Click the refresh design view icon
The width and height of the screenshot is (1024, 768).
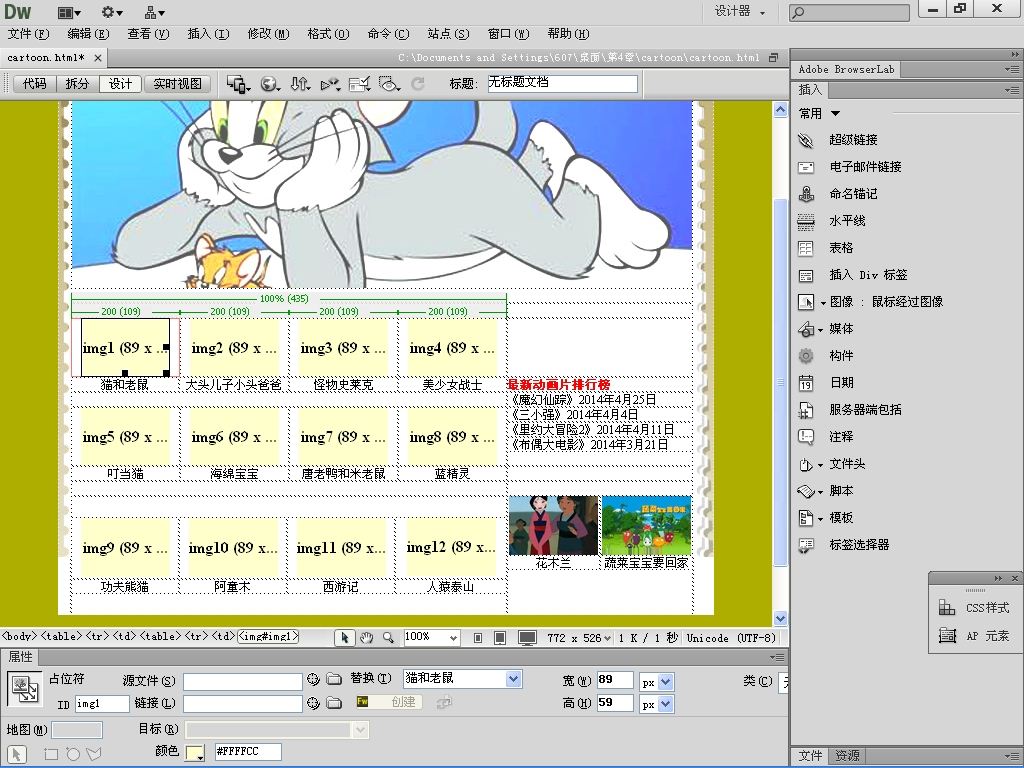418,84
